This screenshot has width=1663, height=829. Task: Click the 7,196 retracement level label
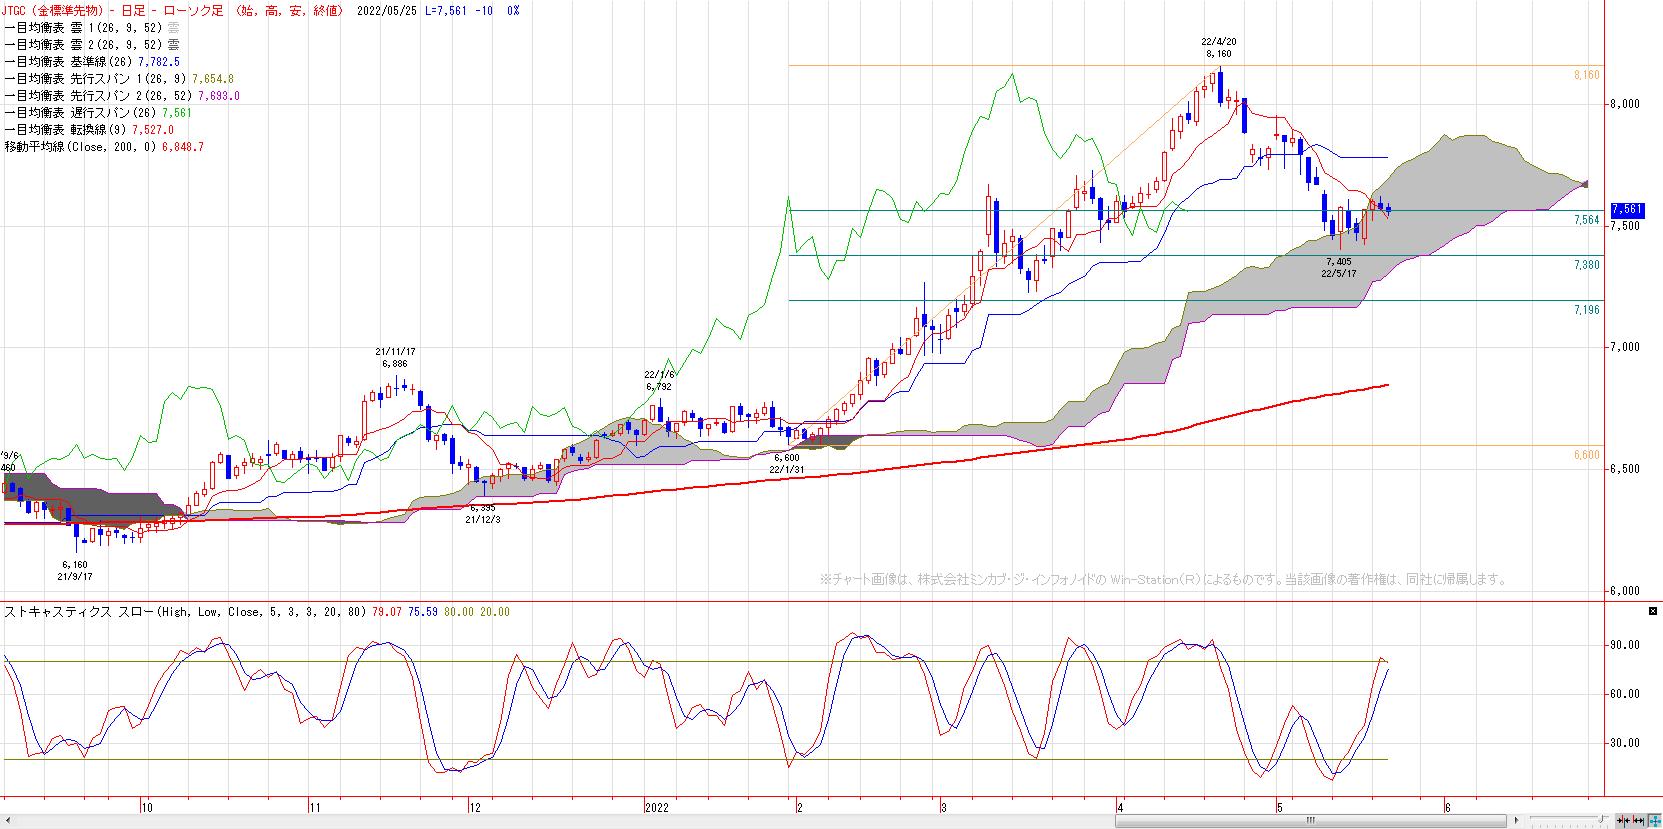click(1587, 310)
